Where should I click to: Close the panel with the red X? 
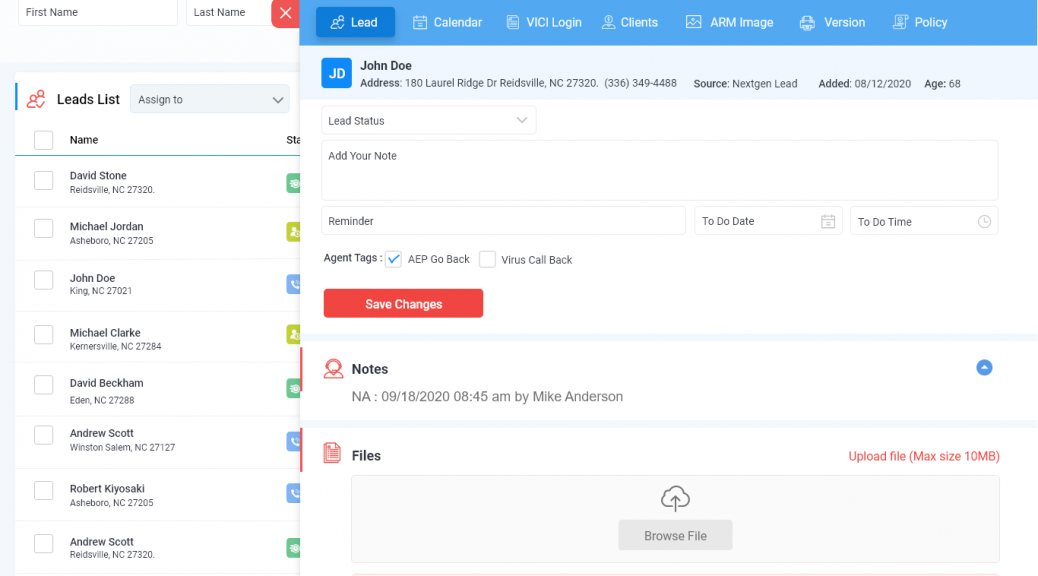[285, 13]
